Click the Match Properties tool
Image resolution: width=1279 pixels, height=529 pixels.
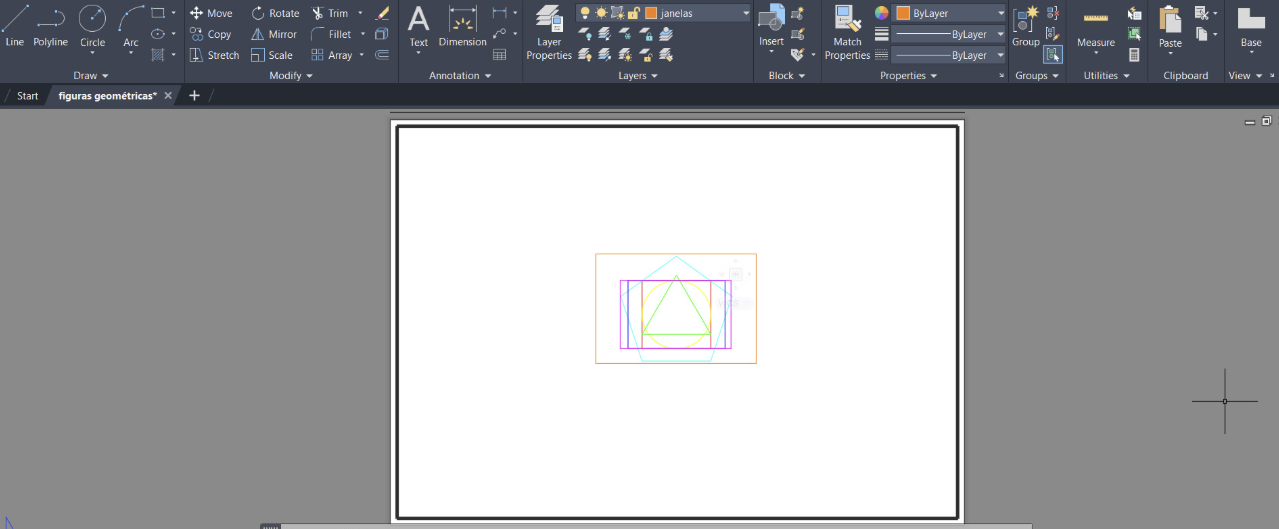847,30
